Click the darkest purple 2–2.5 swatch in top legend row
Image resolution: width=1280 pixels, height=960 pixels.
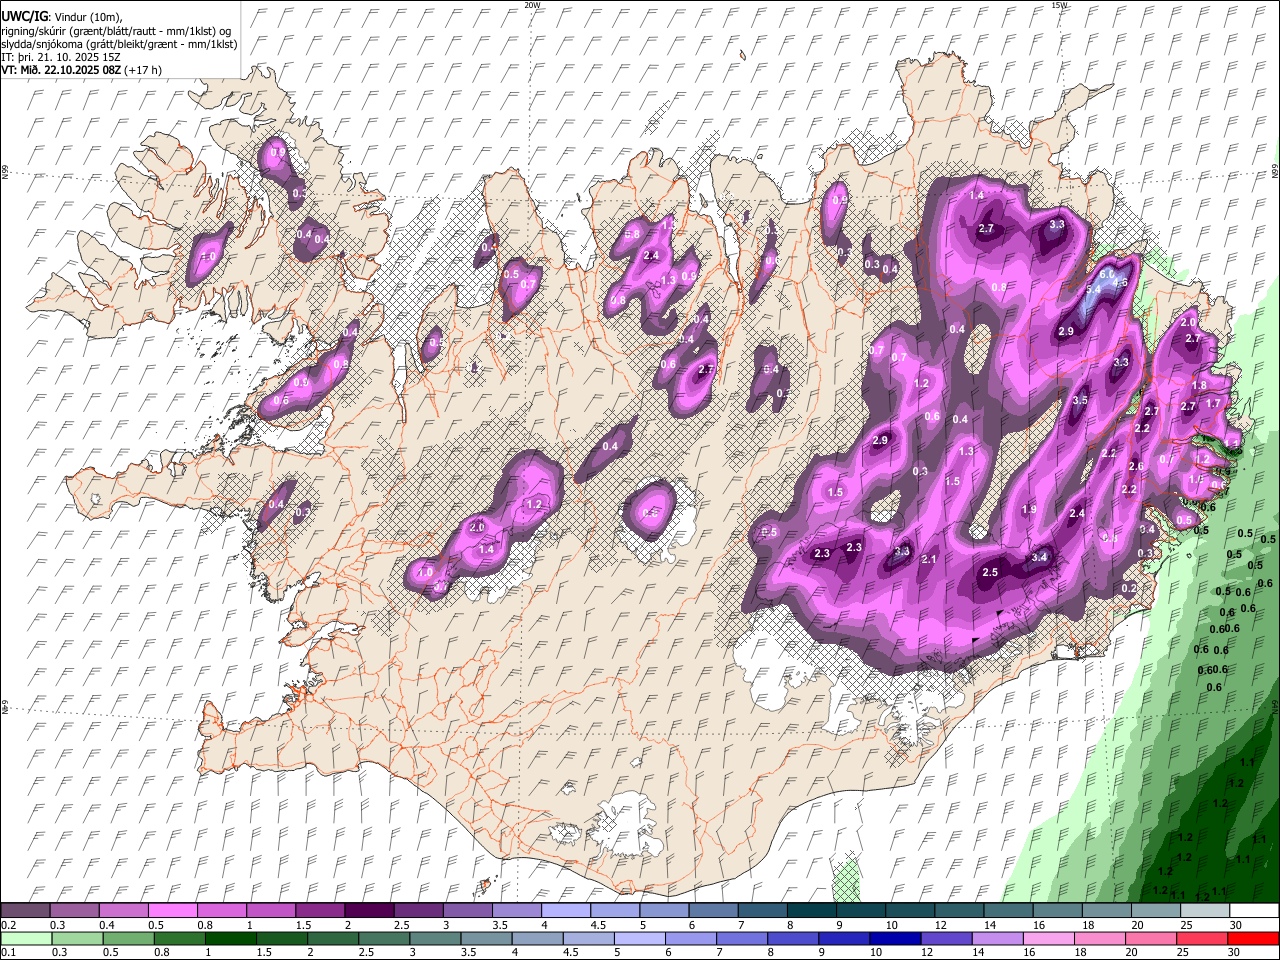pyautogui.click(x=368, y=910)
